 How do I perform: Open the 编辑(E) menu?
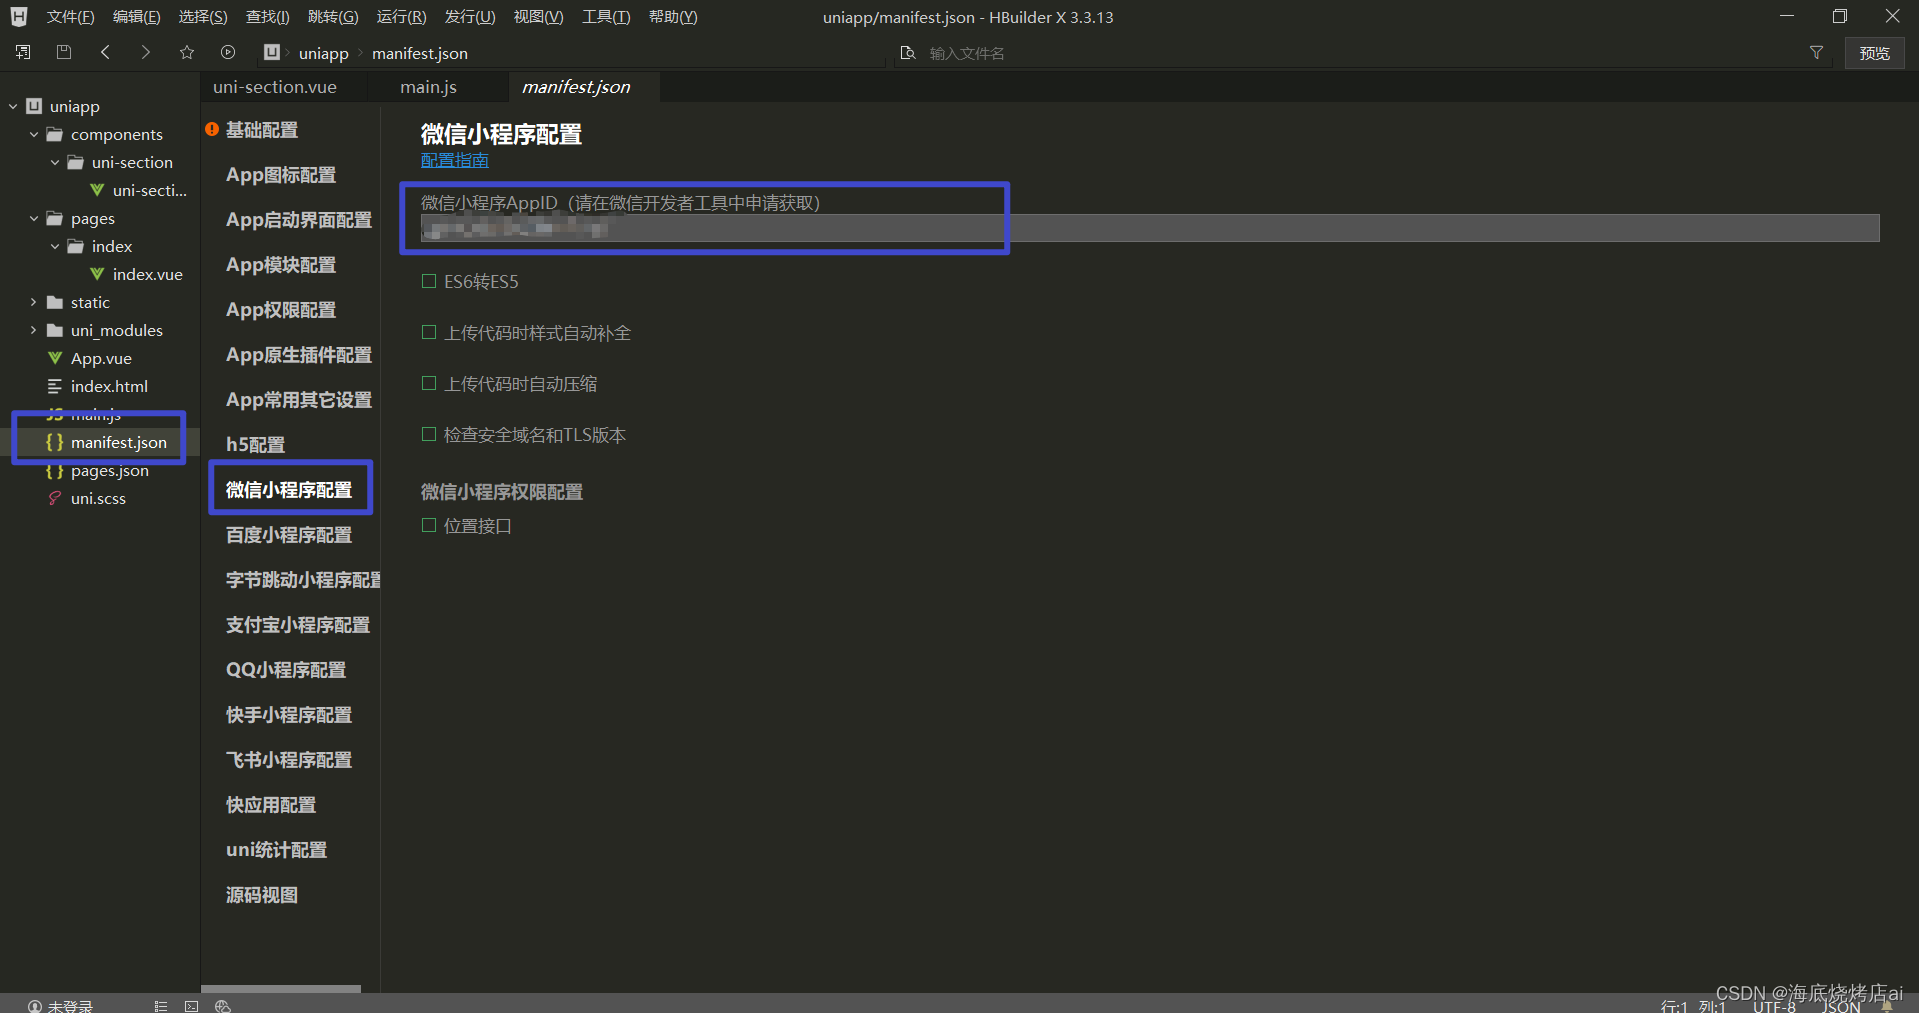[x=136, y=17]
